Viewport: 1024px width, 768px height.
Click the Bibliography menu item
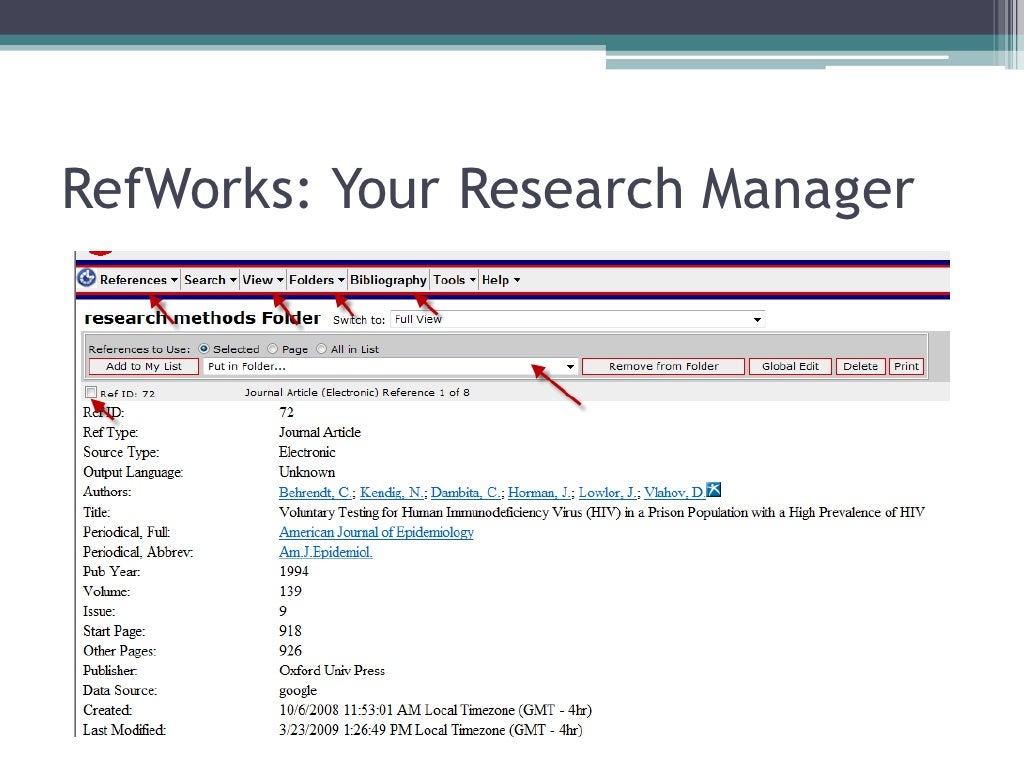(x=388, y=280)
